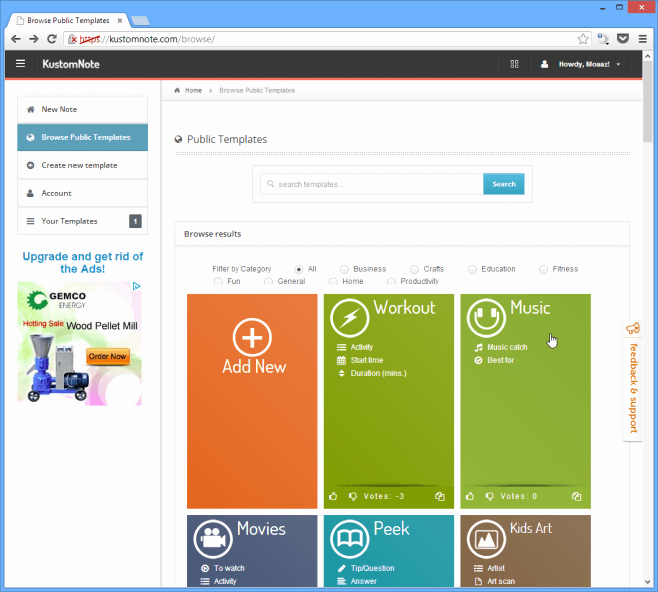Select the Home category radio button
Image resolution: width=658 pixels, height=592 pixels.
click(333, 281)
